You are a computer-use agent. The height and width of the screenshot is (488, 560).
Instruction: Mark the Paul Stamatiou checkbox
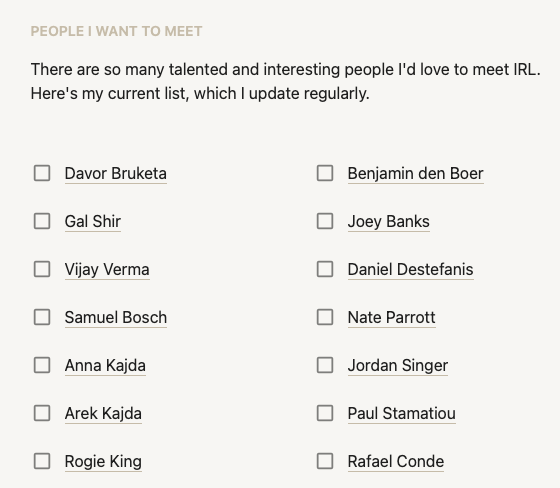325,413
